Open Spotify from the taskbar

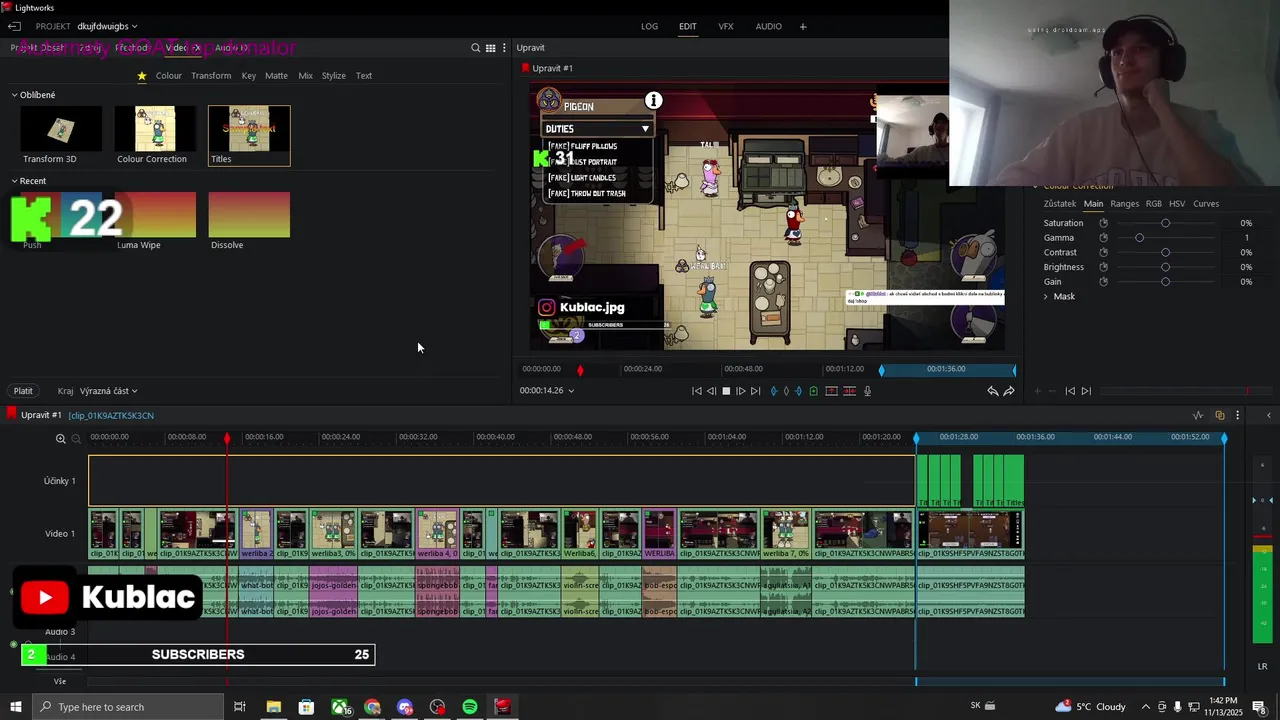[470, 707]
